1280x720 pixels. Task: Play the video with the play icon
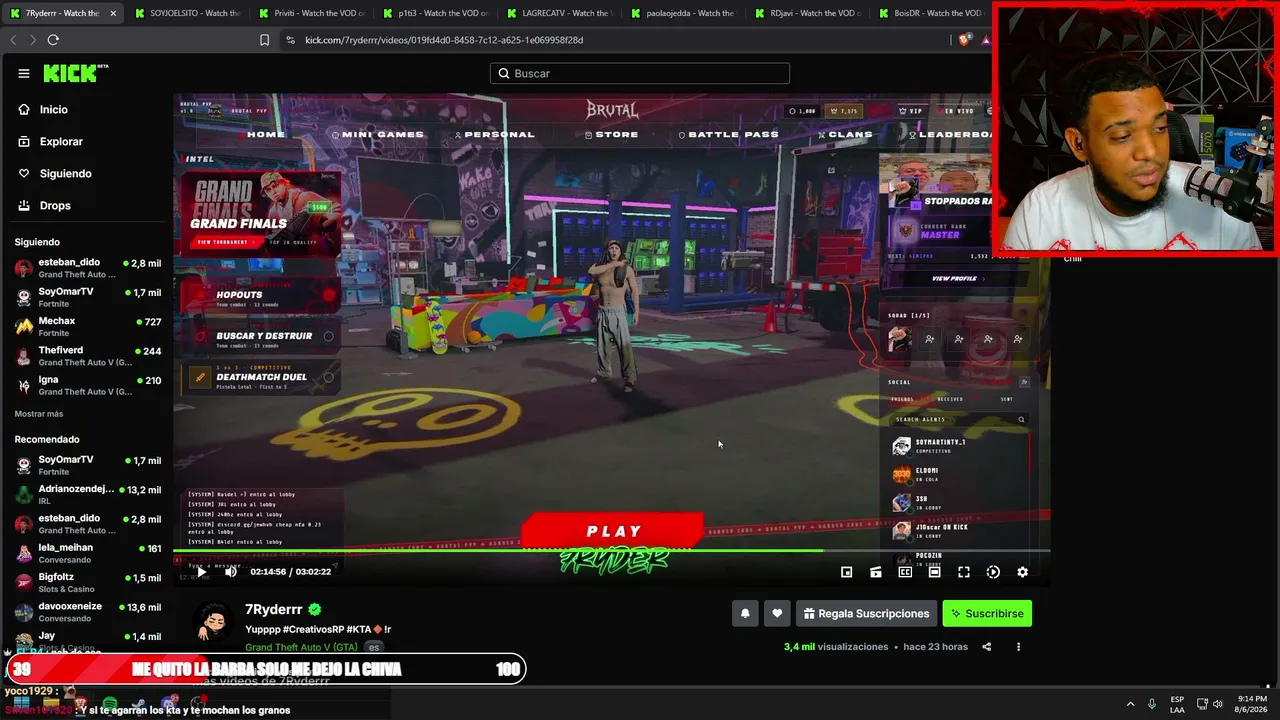point(201,572)
